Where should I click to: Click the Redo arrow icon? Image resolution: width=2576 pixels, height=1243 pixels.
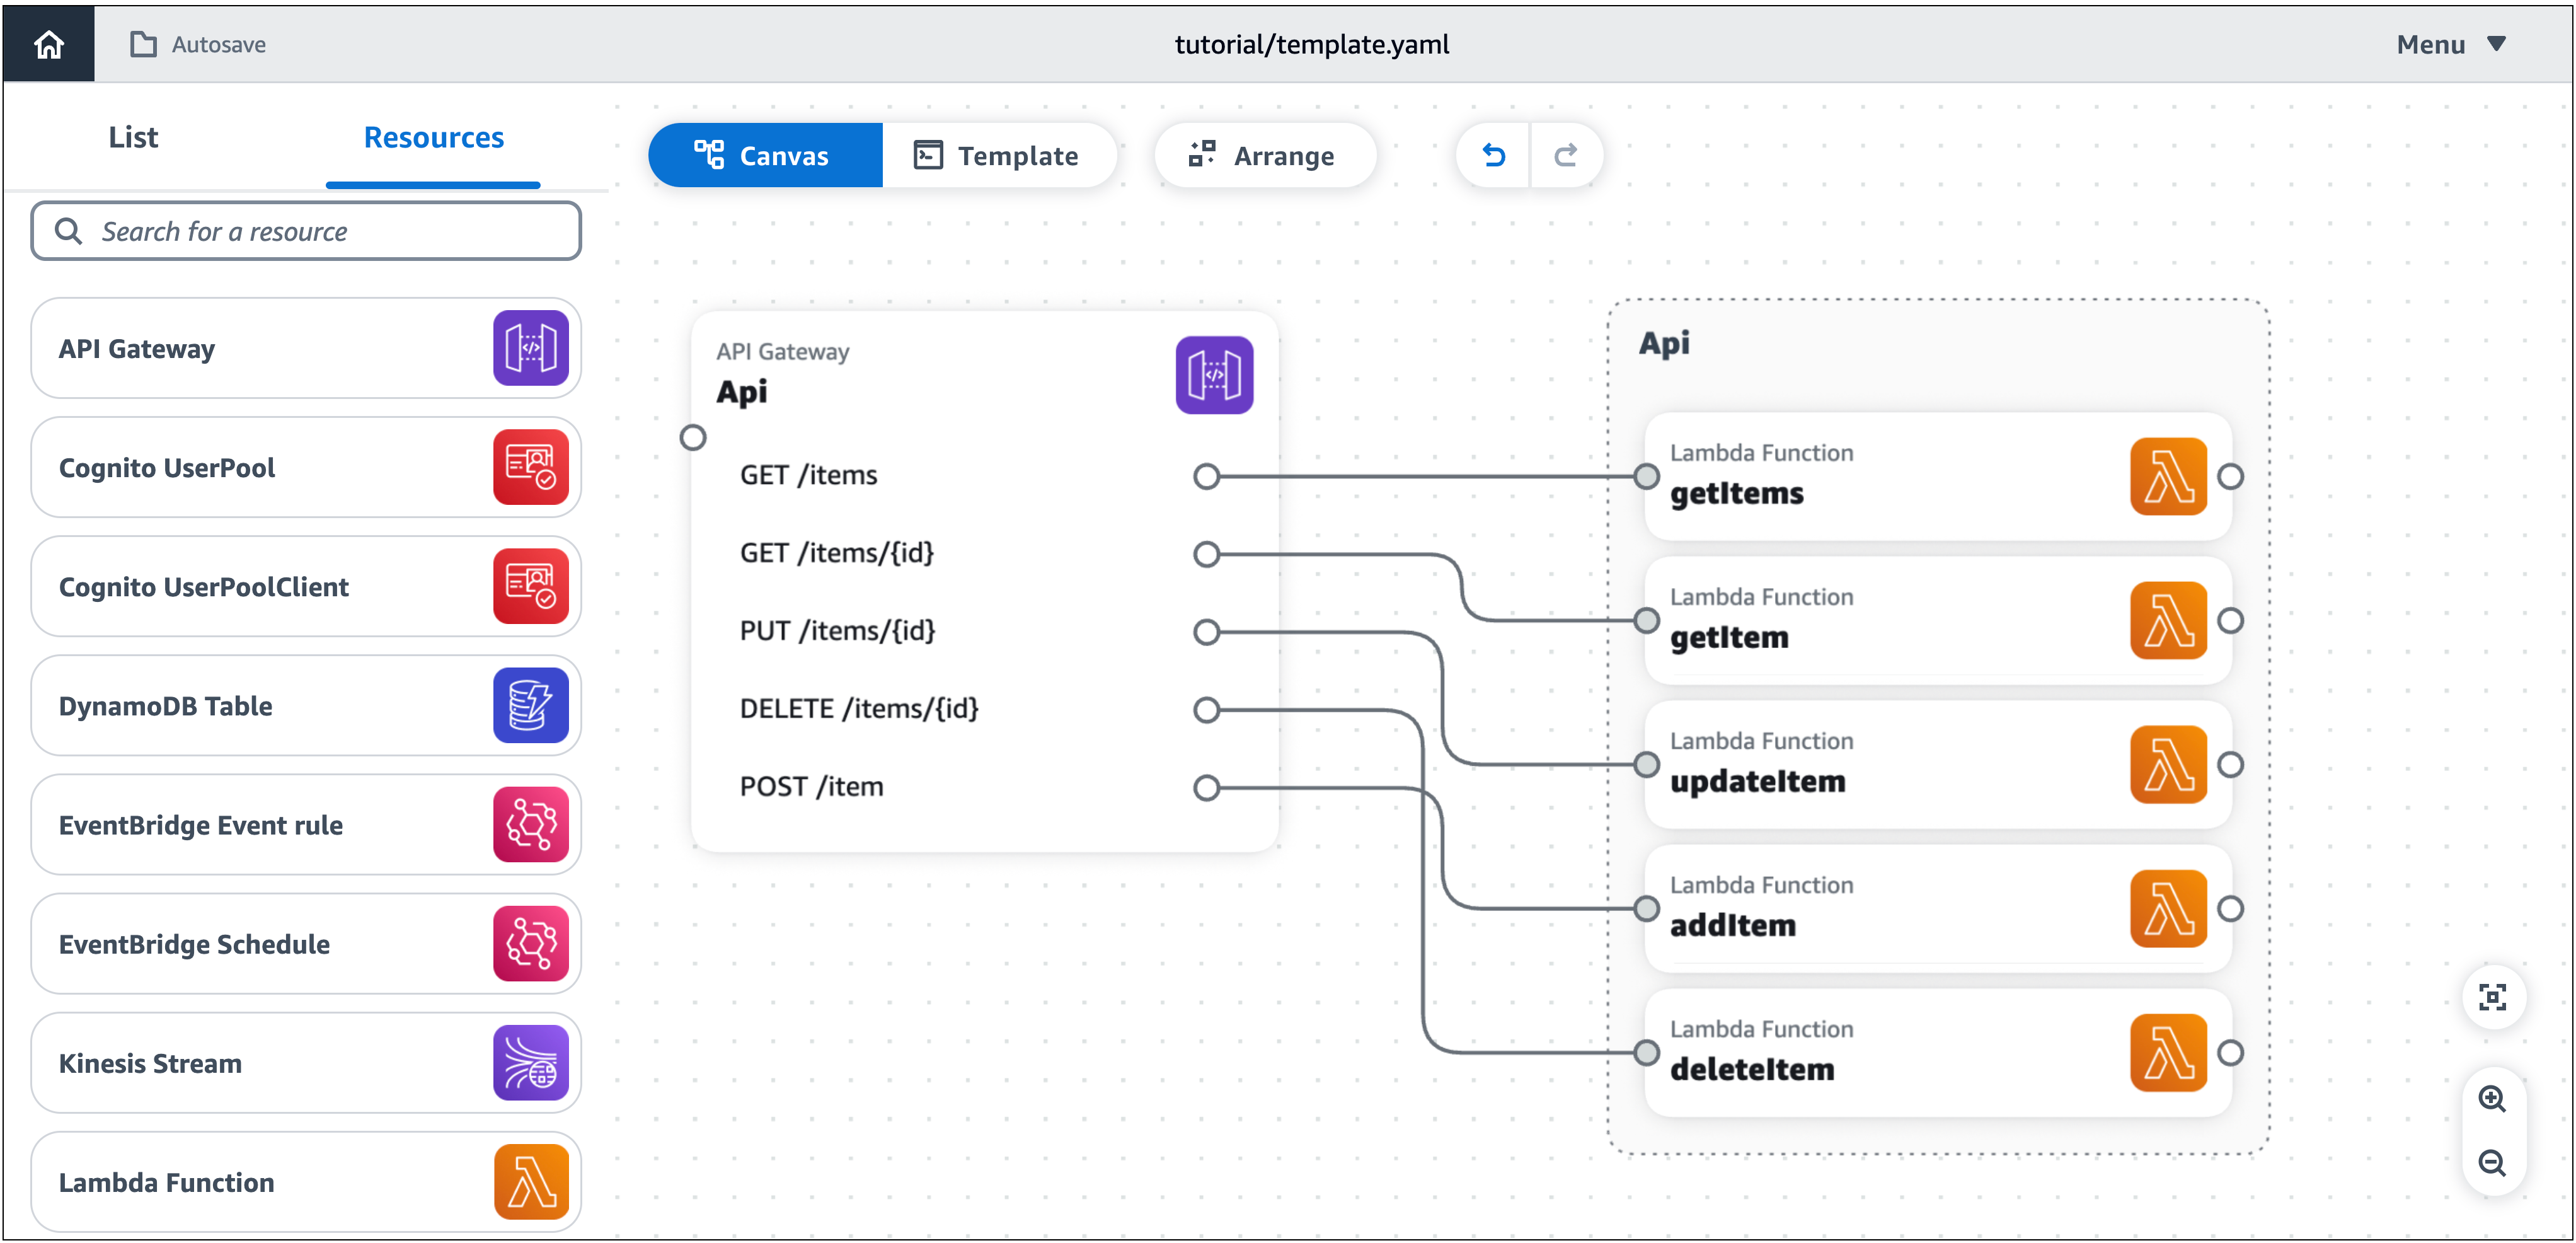coord(1566,155)
